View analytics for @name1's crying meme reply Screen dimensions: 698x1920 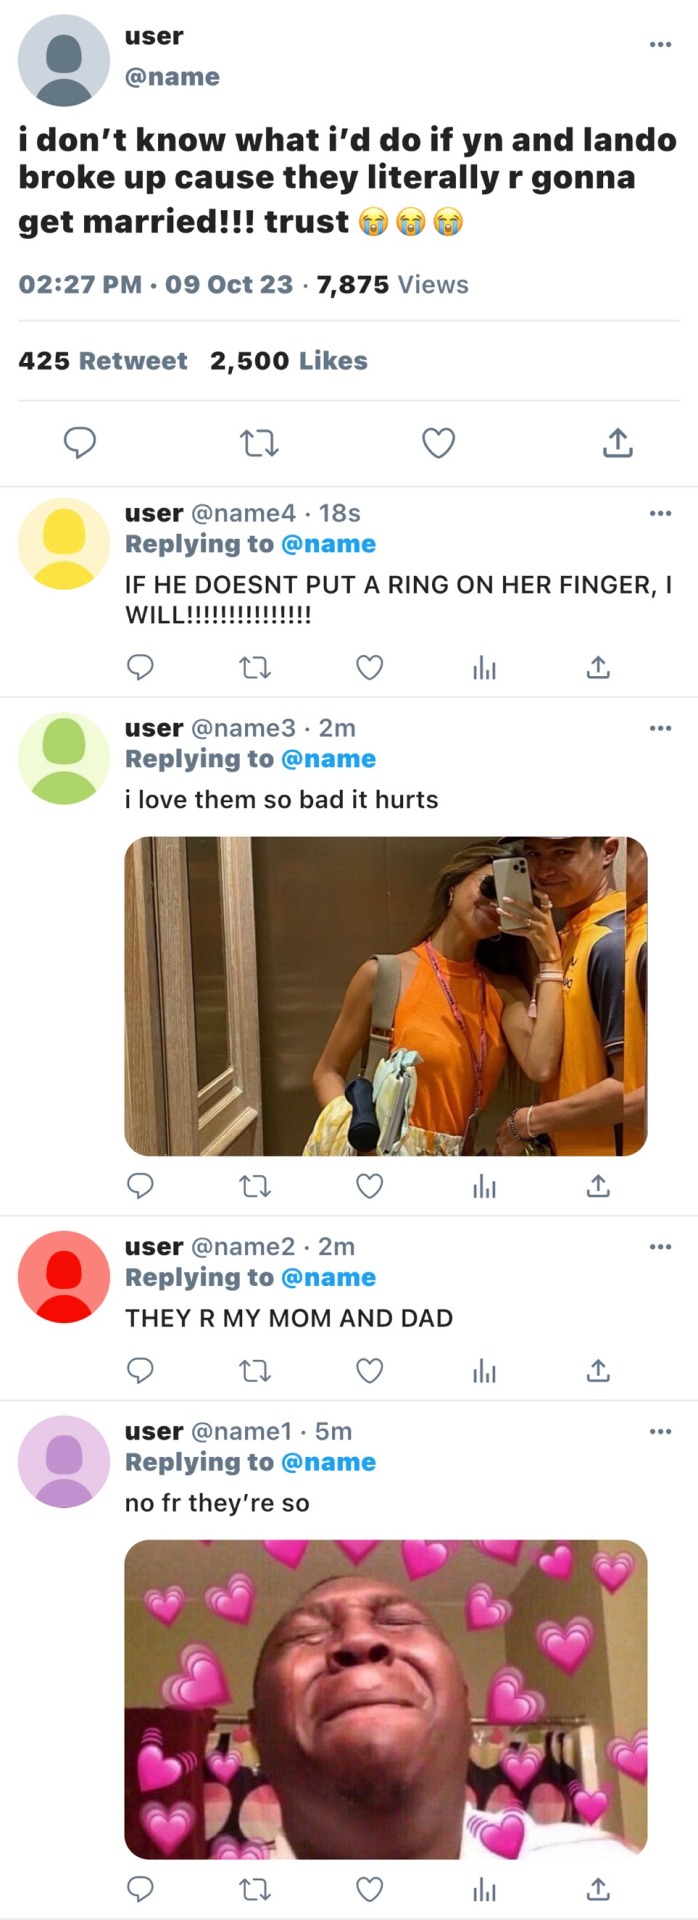(484, 1889)
